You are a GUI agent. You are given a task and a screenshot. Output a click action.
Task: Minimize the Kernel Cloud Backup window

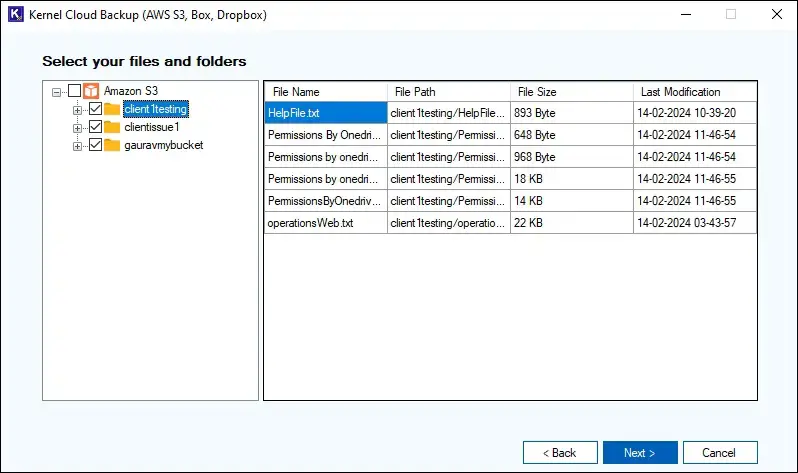point(686,14)
